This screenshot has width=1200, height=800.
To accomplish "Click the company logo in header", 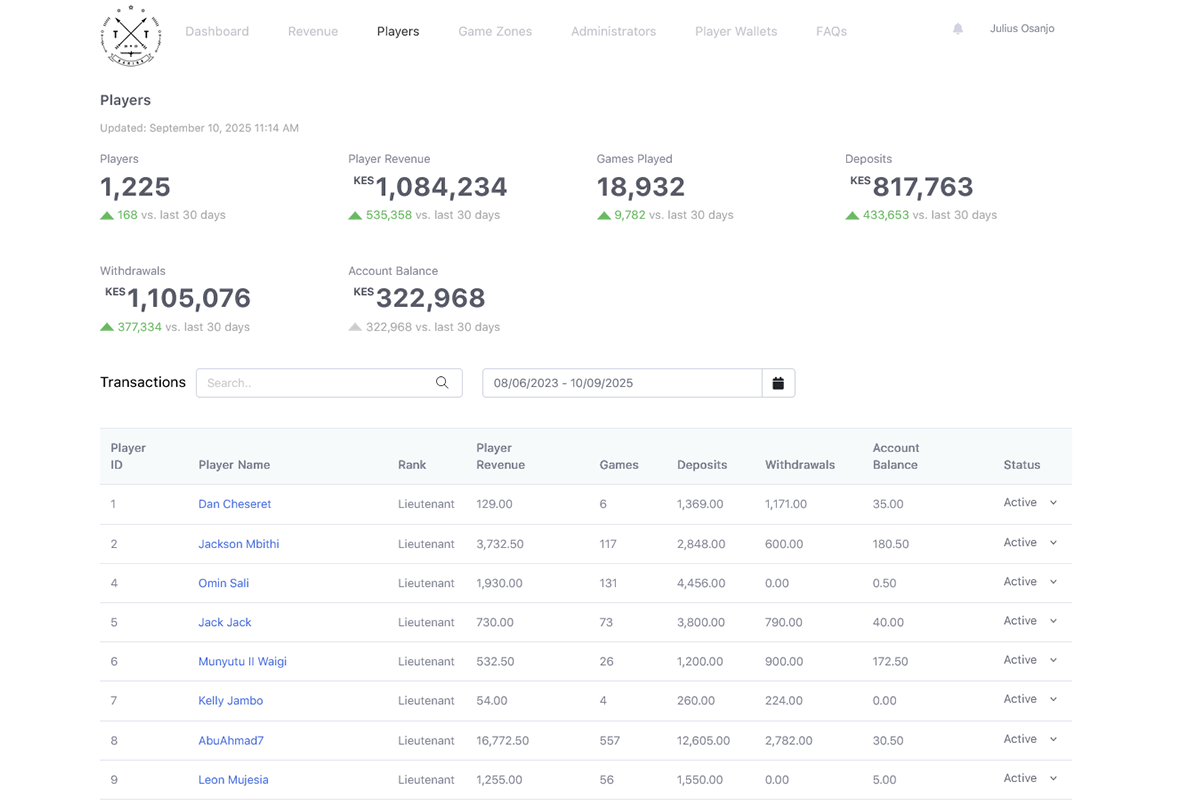I will (131, 35).
